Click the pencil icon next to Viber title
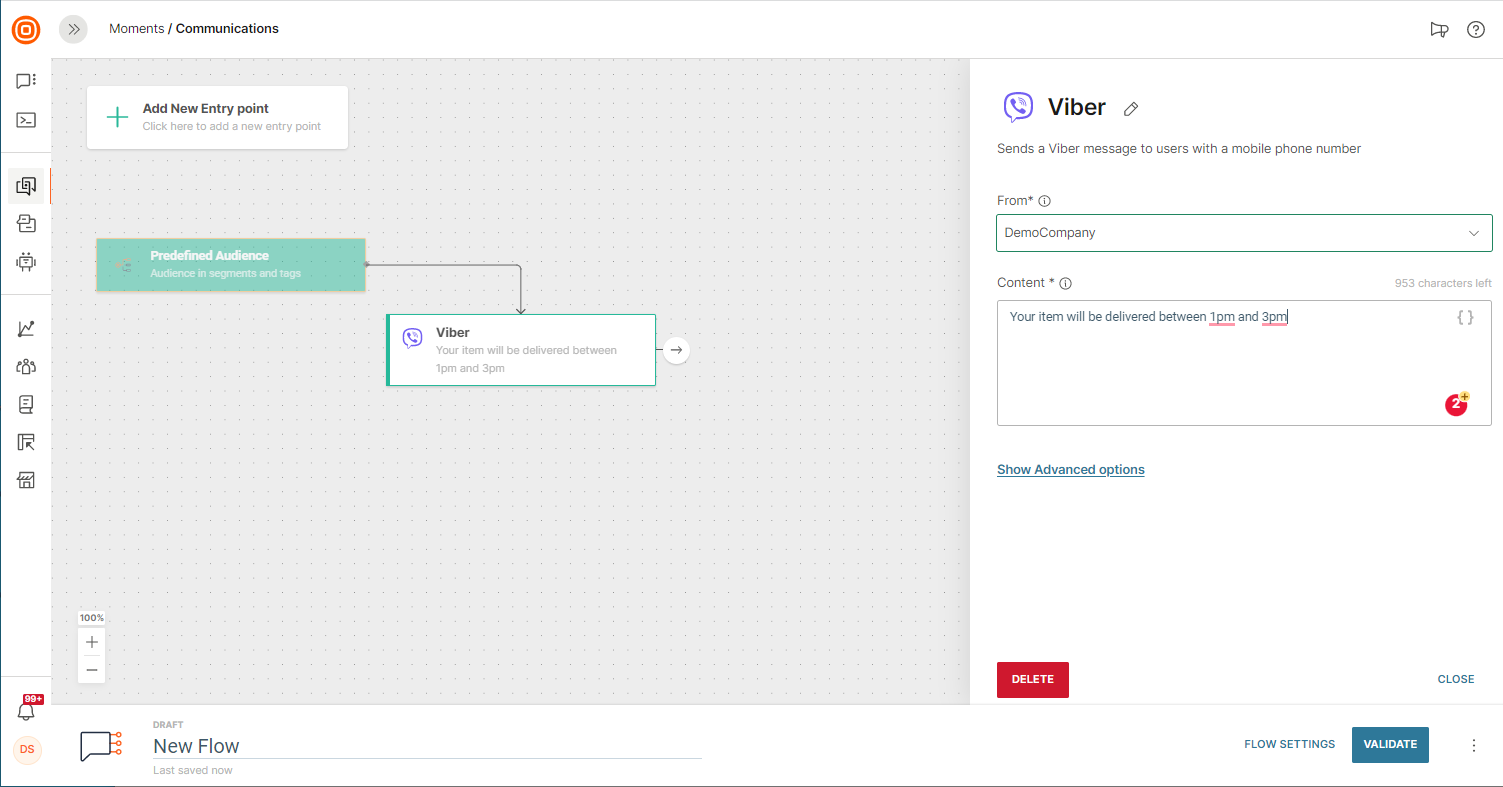This screenshot has width=1503, height=787. click(x=1131, y=109)
